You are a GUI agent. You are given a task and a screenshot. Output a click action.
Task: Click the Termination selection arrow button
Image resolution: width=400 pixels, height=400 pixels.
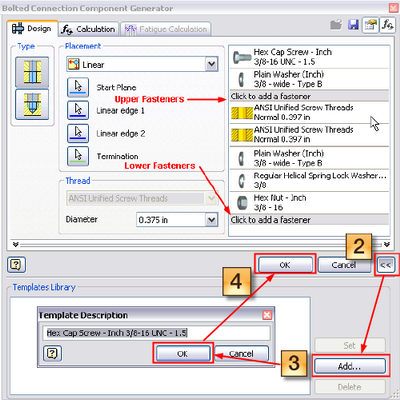tap(78, 156)
